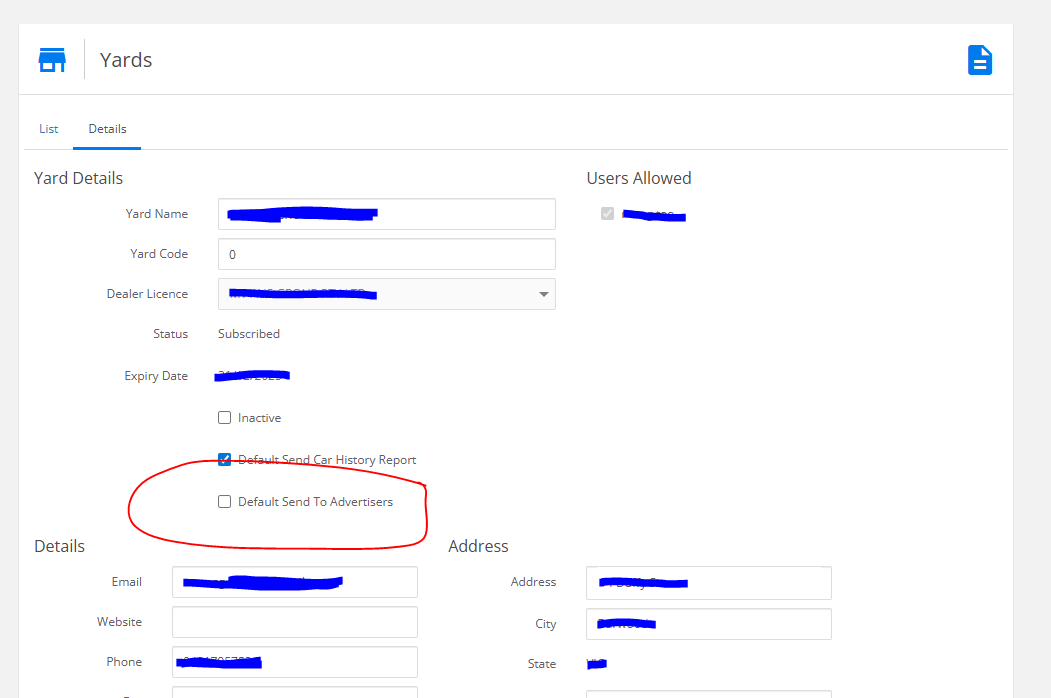Uncheck Default Send Car History Report
Image resolution: width=1051 pixels, height=698 pixels.
pos(225,460)
